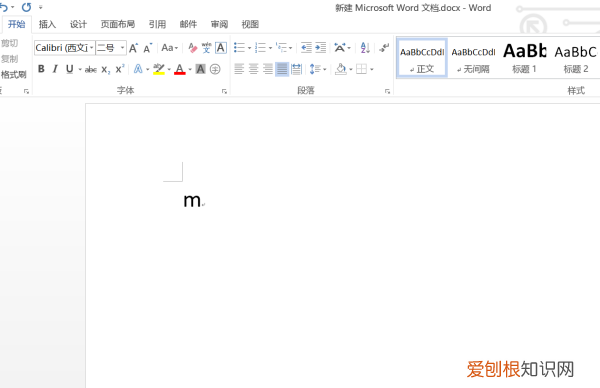Screen dimensions: 600x388
Task: Click the Text Effects outlined A icon
Action: pos(138,69)
